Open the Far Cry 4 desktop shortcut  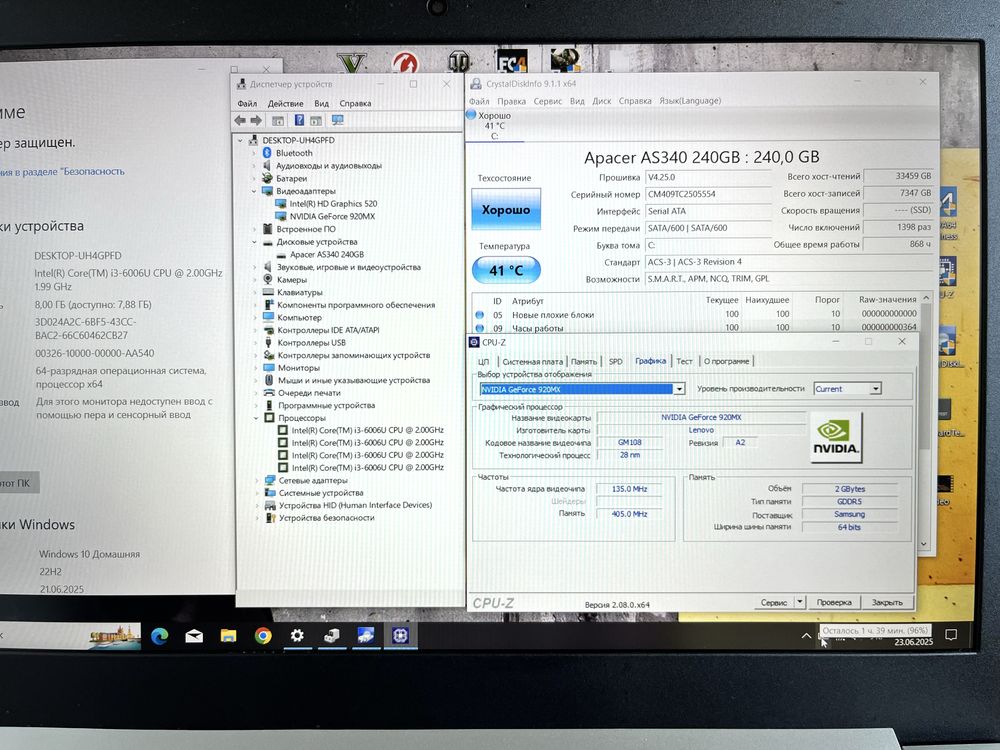[512, 62]
